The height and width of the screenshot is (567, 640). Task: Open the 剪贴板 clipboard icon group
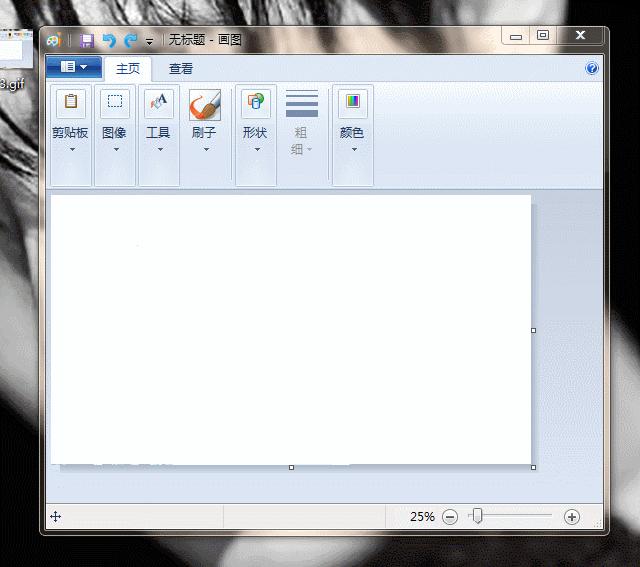[71, 101]
